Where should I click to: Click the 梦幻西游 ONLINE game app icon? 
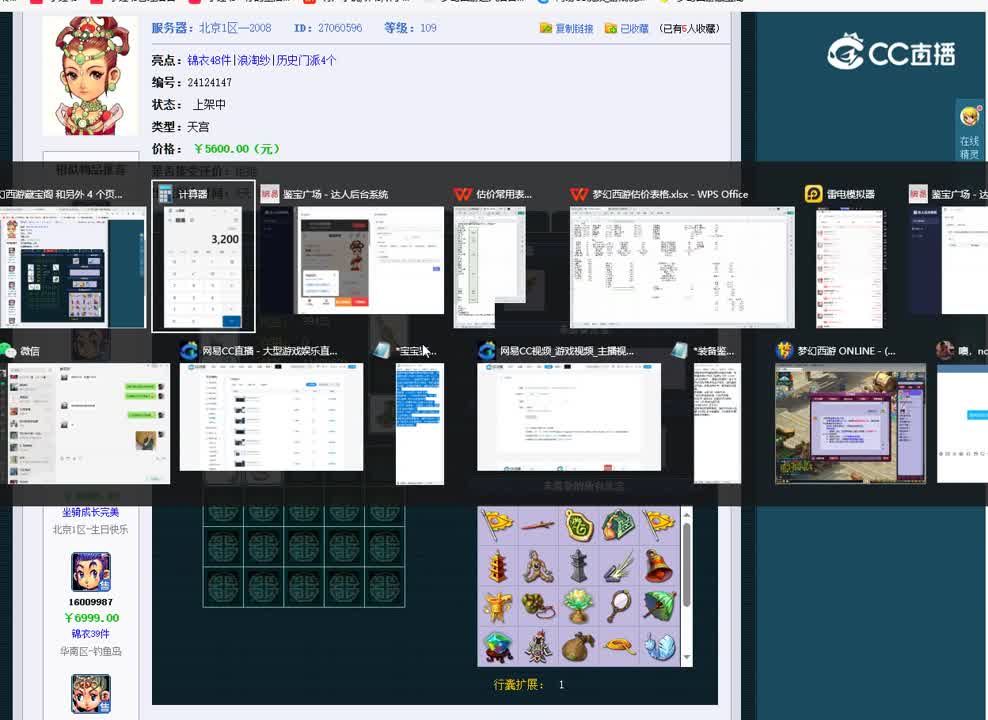(x=784, y=350)
